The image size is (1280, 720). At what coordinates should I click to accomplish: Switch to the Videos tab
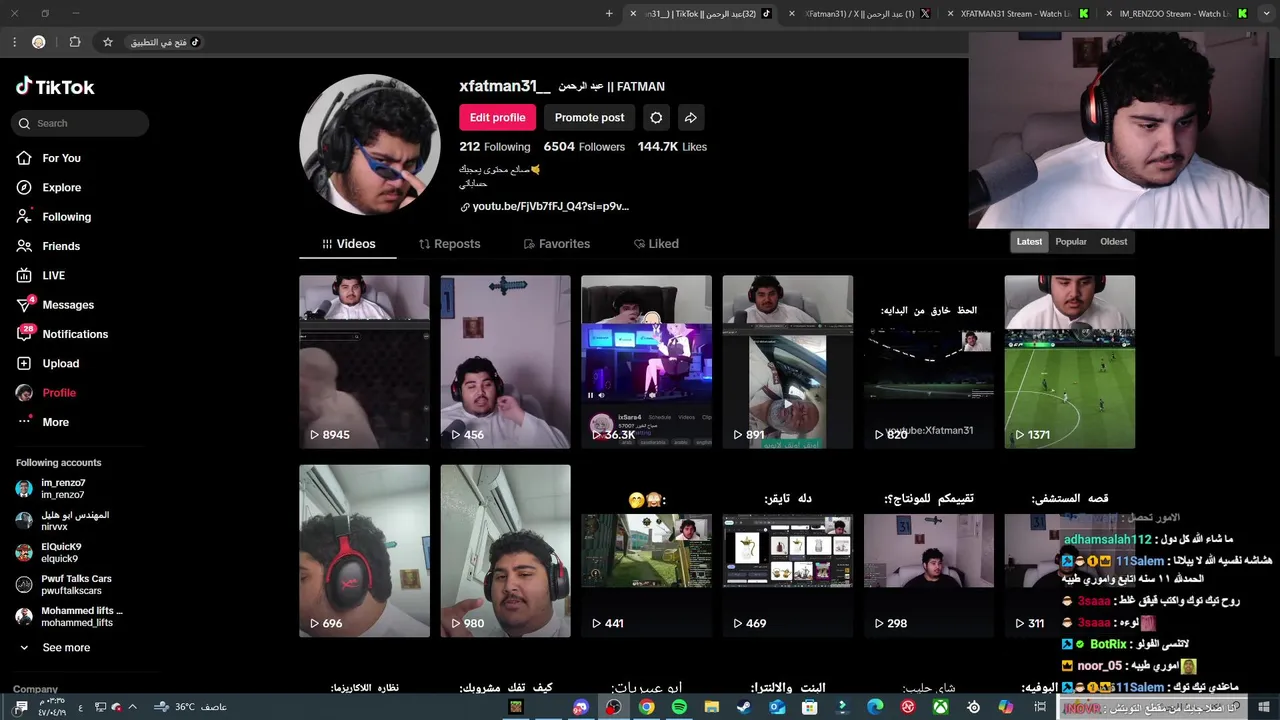point(348,244)
